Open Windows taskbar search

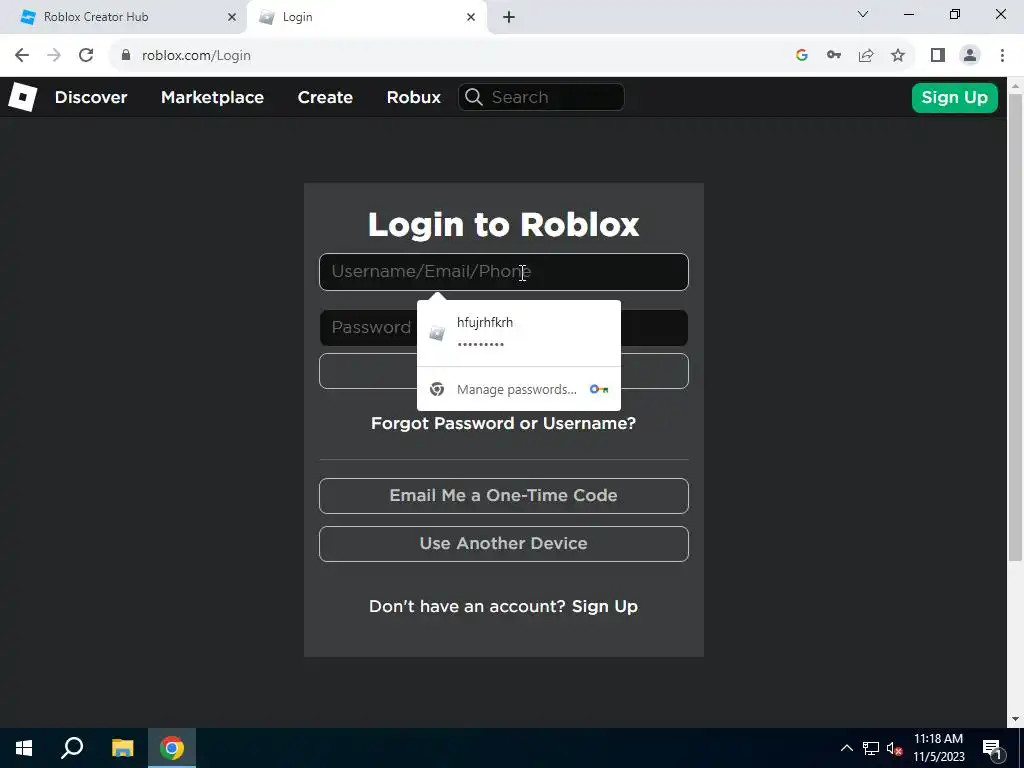(72, 748)
